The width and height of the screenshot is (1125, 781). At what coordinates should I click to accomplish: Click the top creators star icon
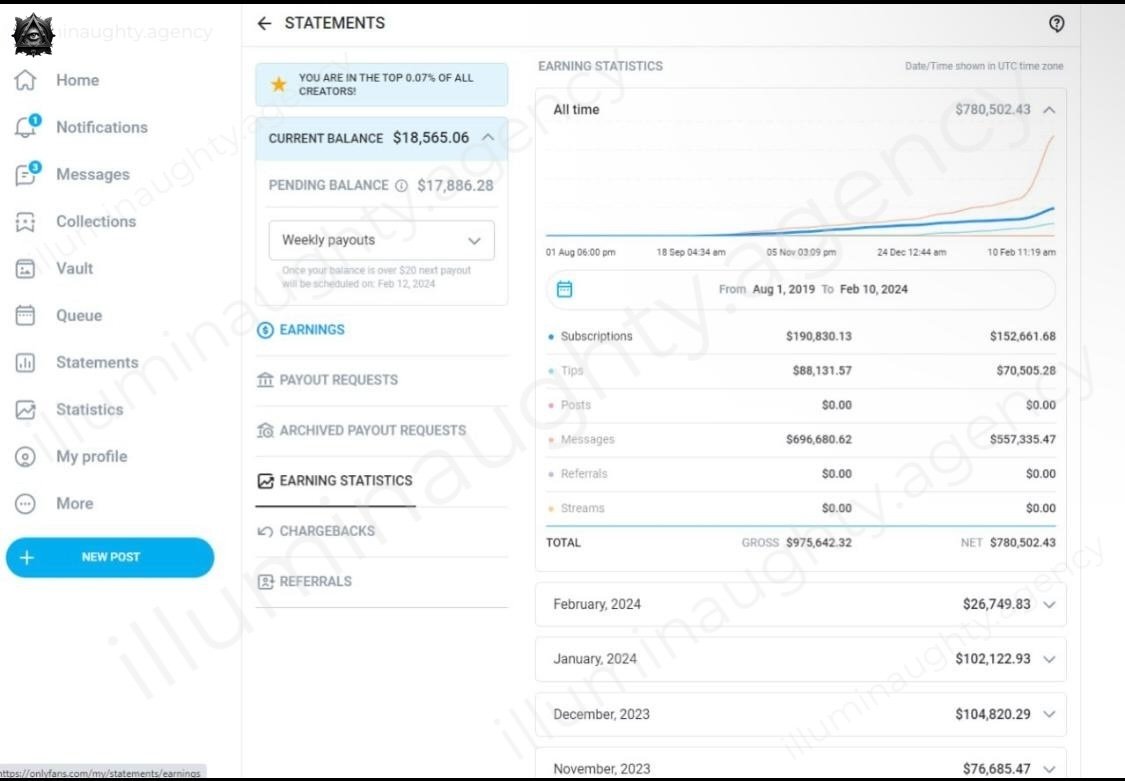point(278,85)
